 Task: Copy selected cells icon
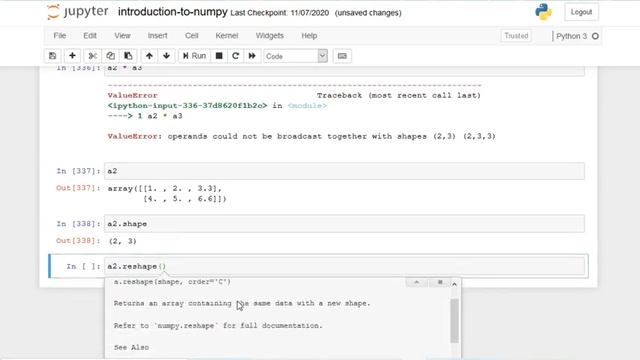coord(110,56)
